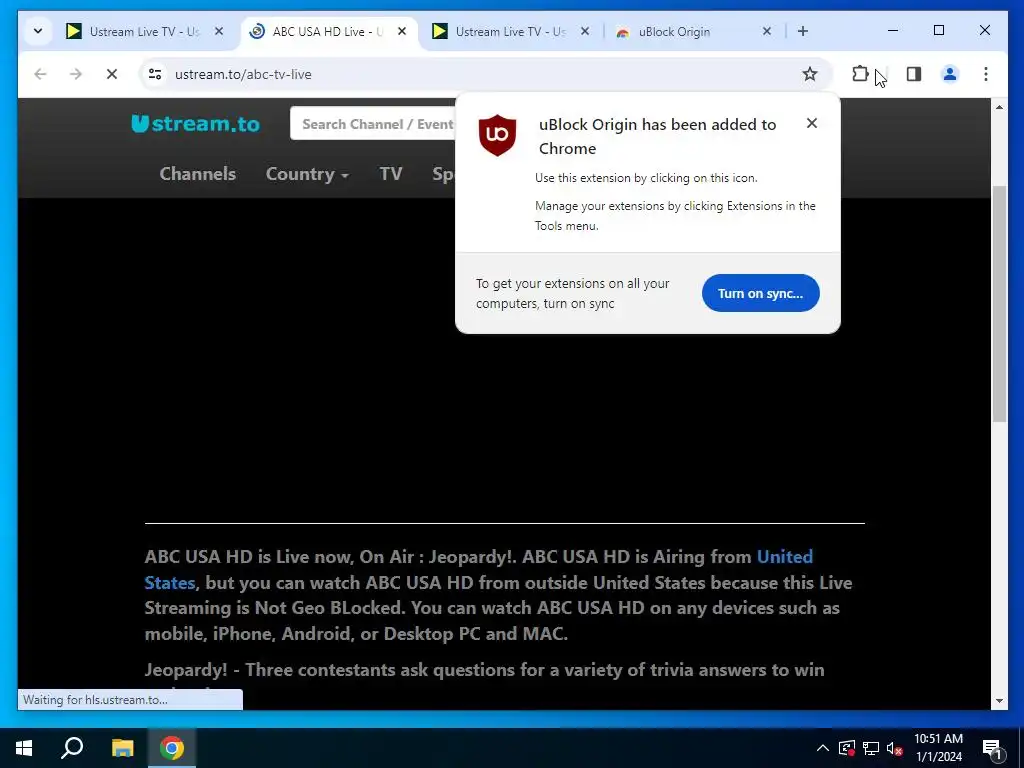Viewport: 1024px width, 768px height.
Task: Go forward to the next page
Action: [76, 74]
